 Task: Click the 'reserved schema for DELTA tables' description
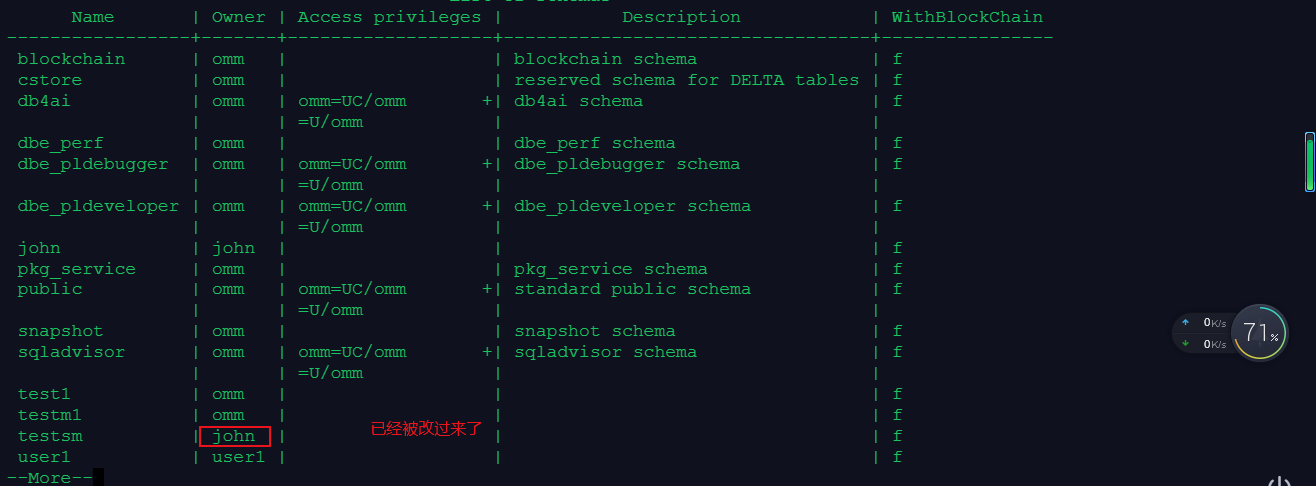tap(687, 80)
